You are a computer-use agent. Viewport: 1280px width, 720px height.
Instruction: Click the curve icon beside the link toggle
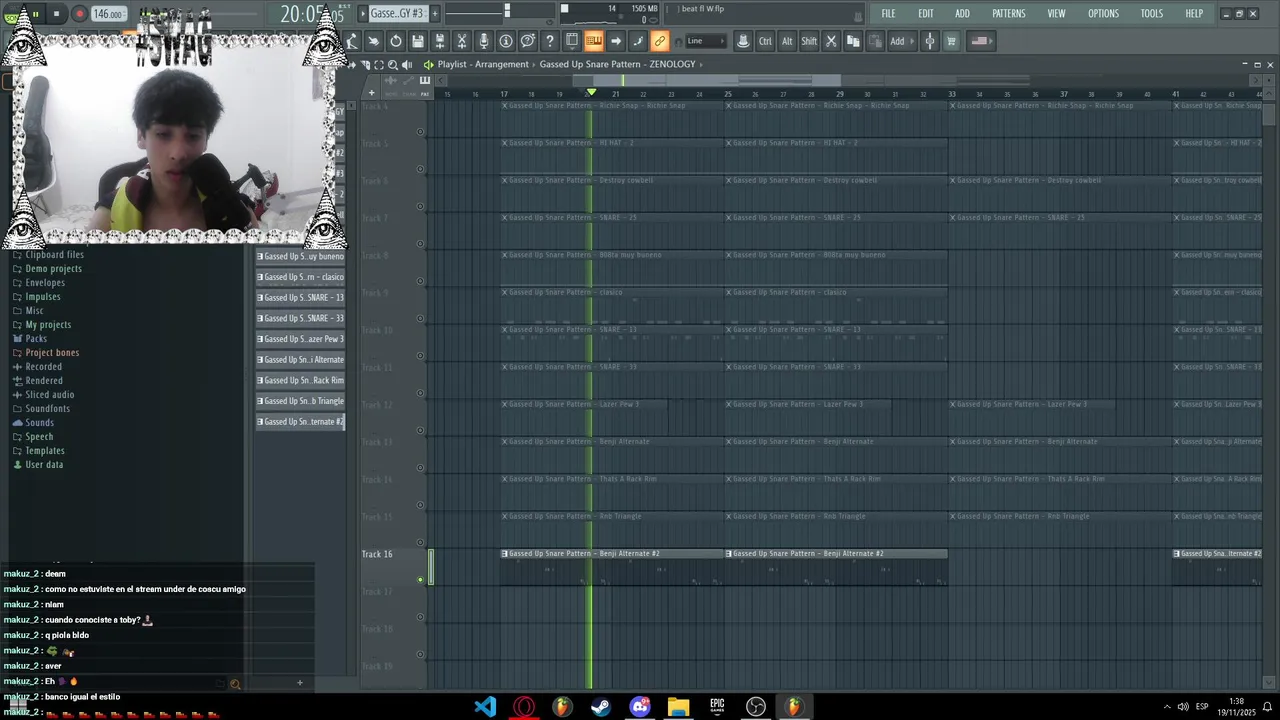point(637,41)
